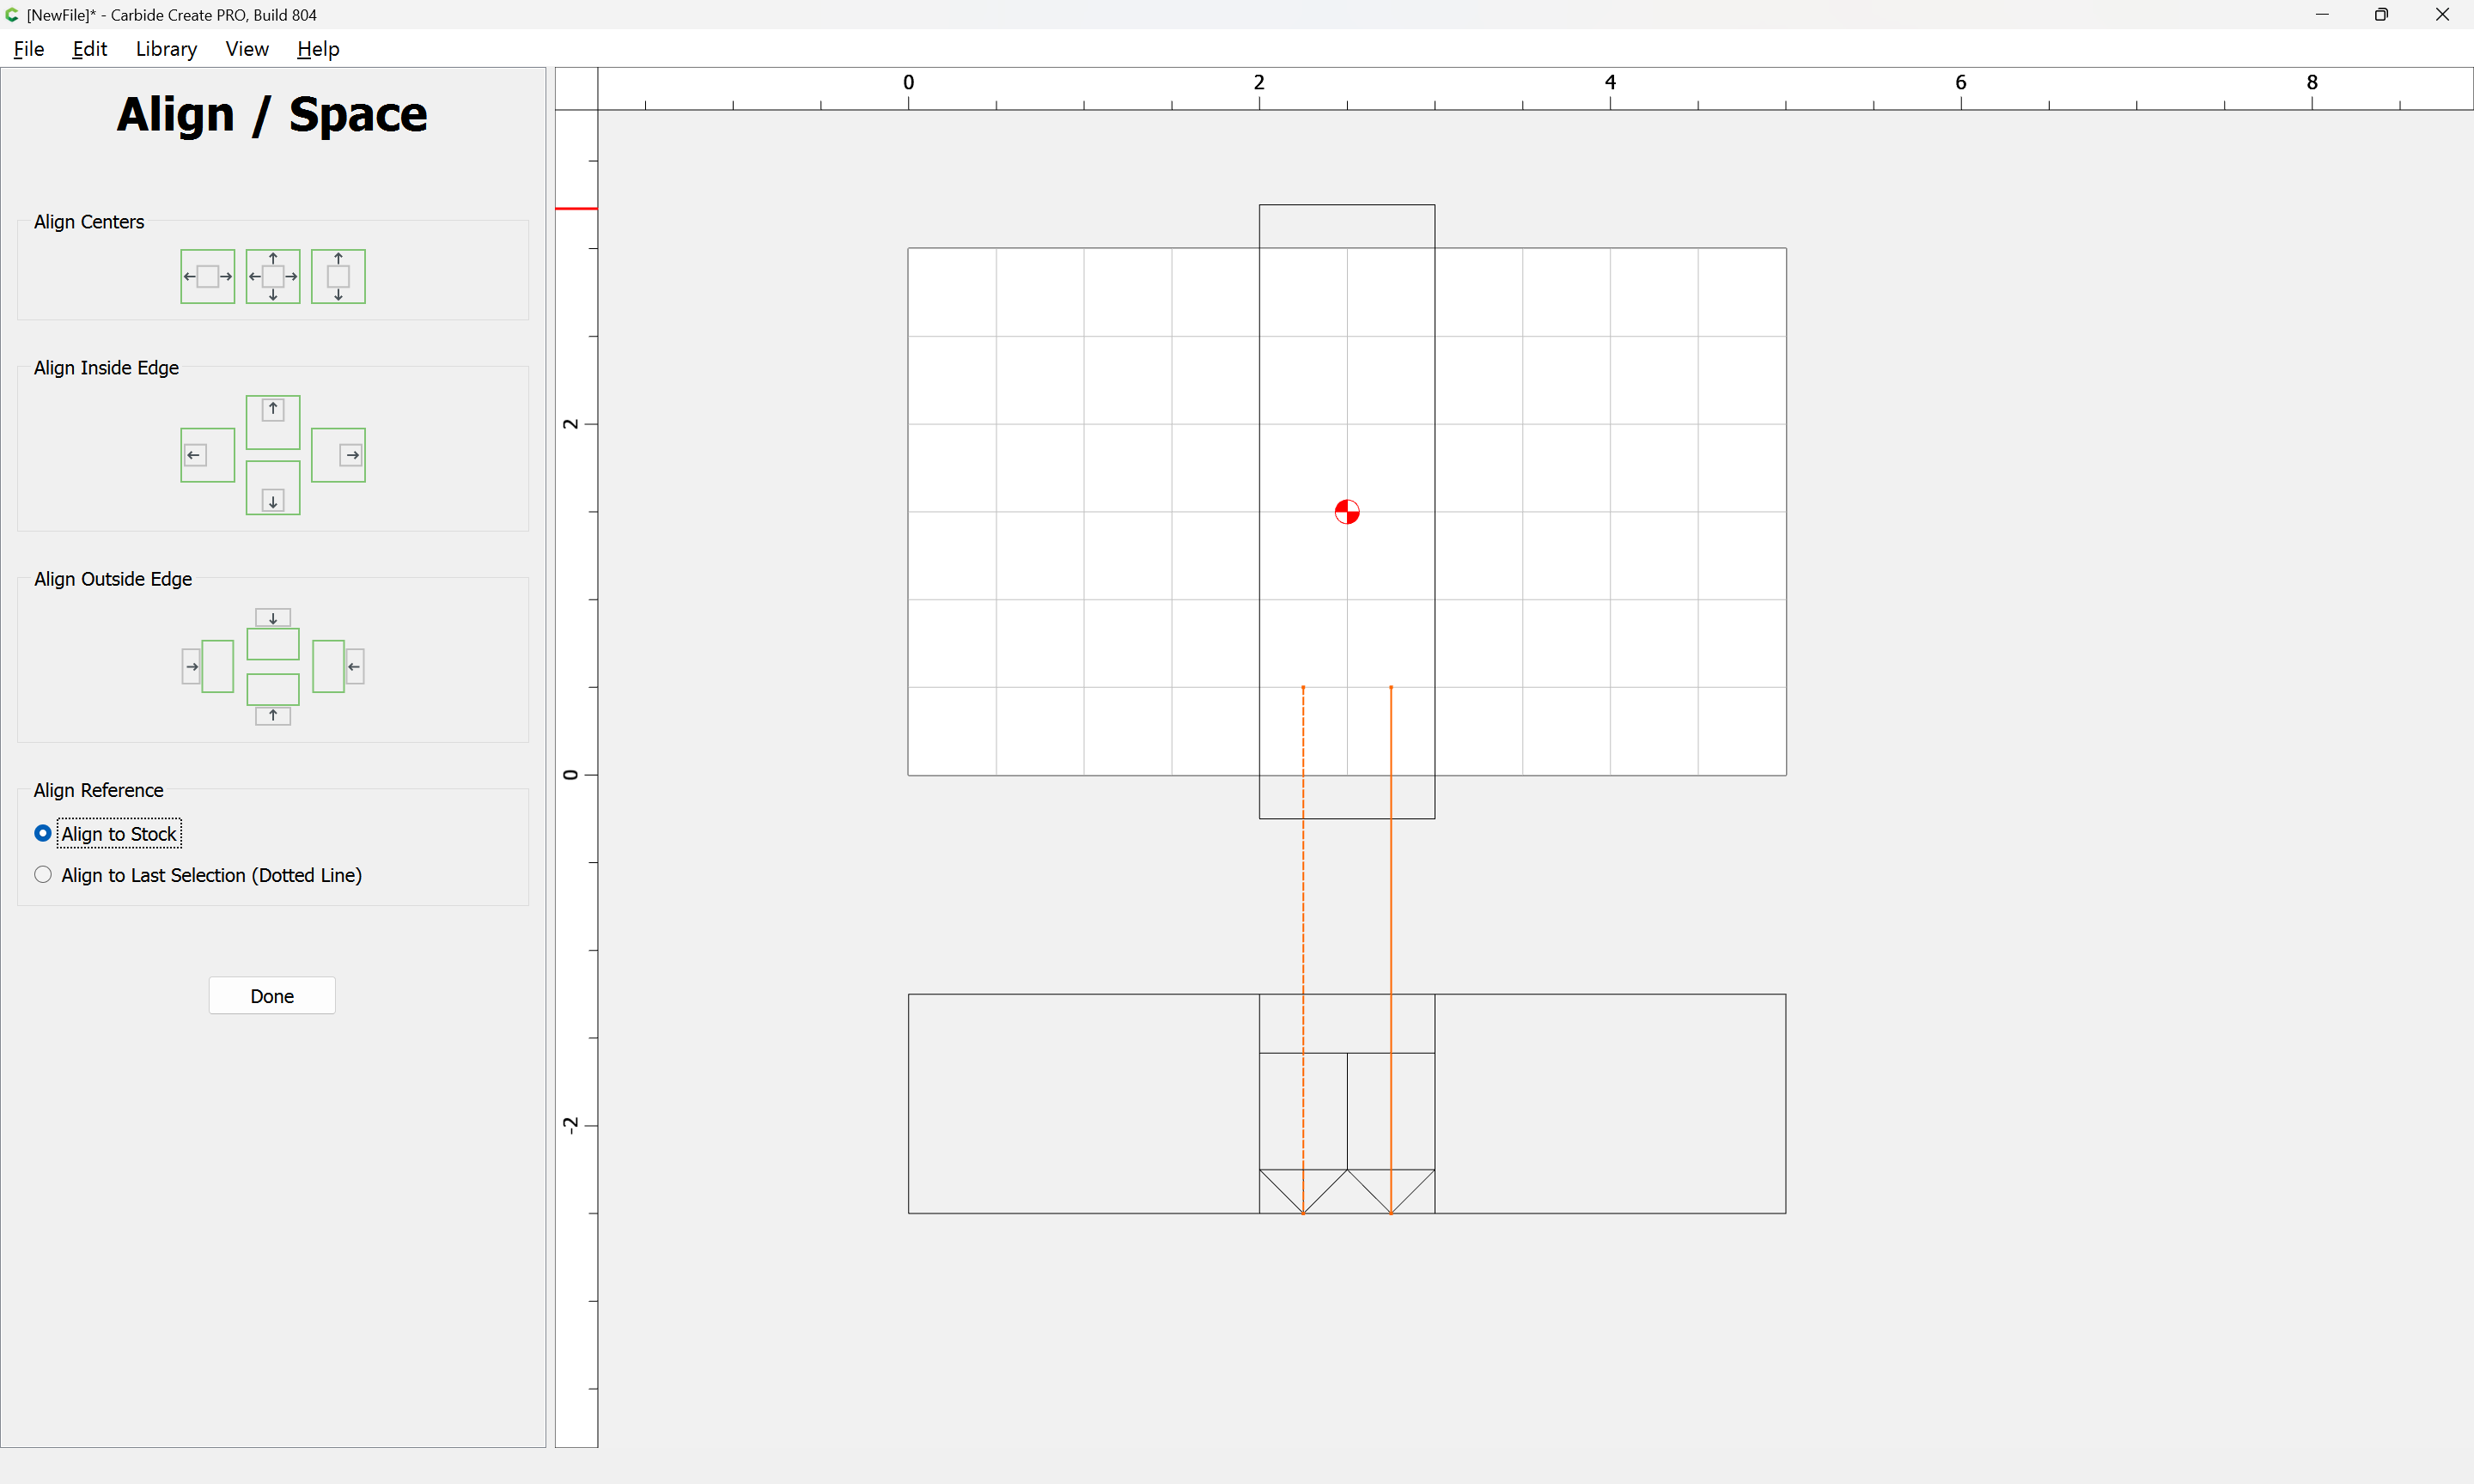Select Align to Last Selection option

pos(43,875)
